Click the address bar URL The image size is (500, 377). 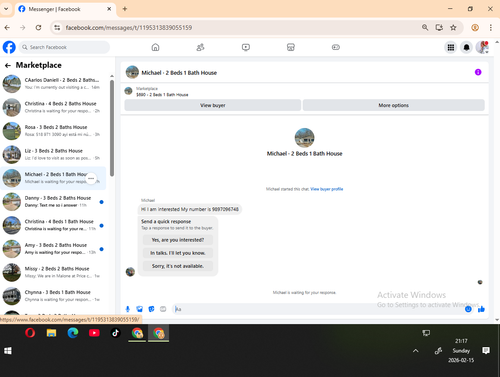click(129, 28)
